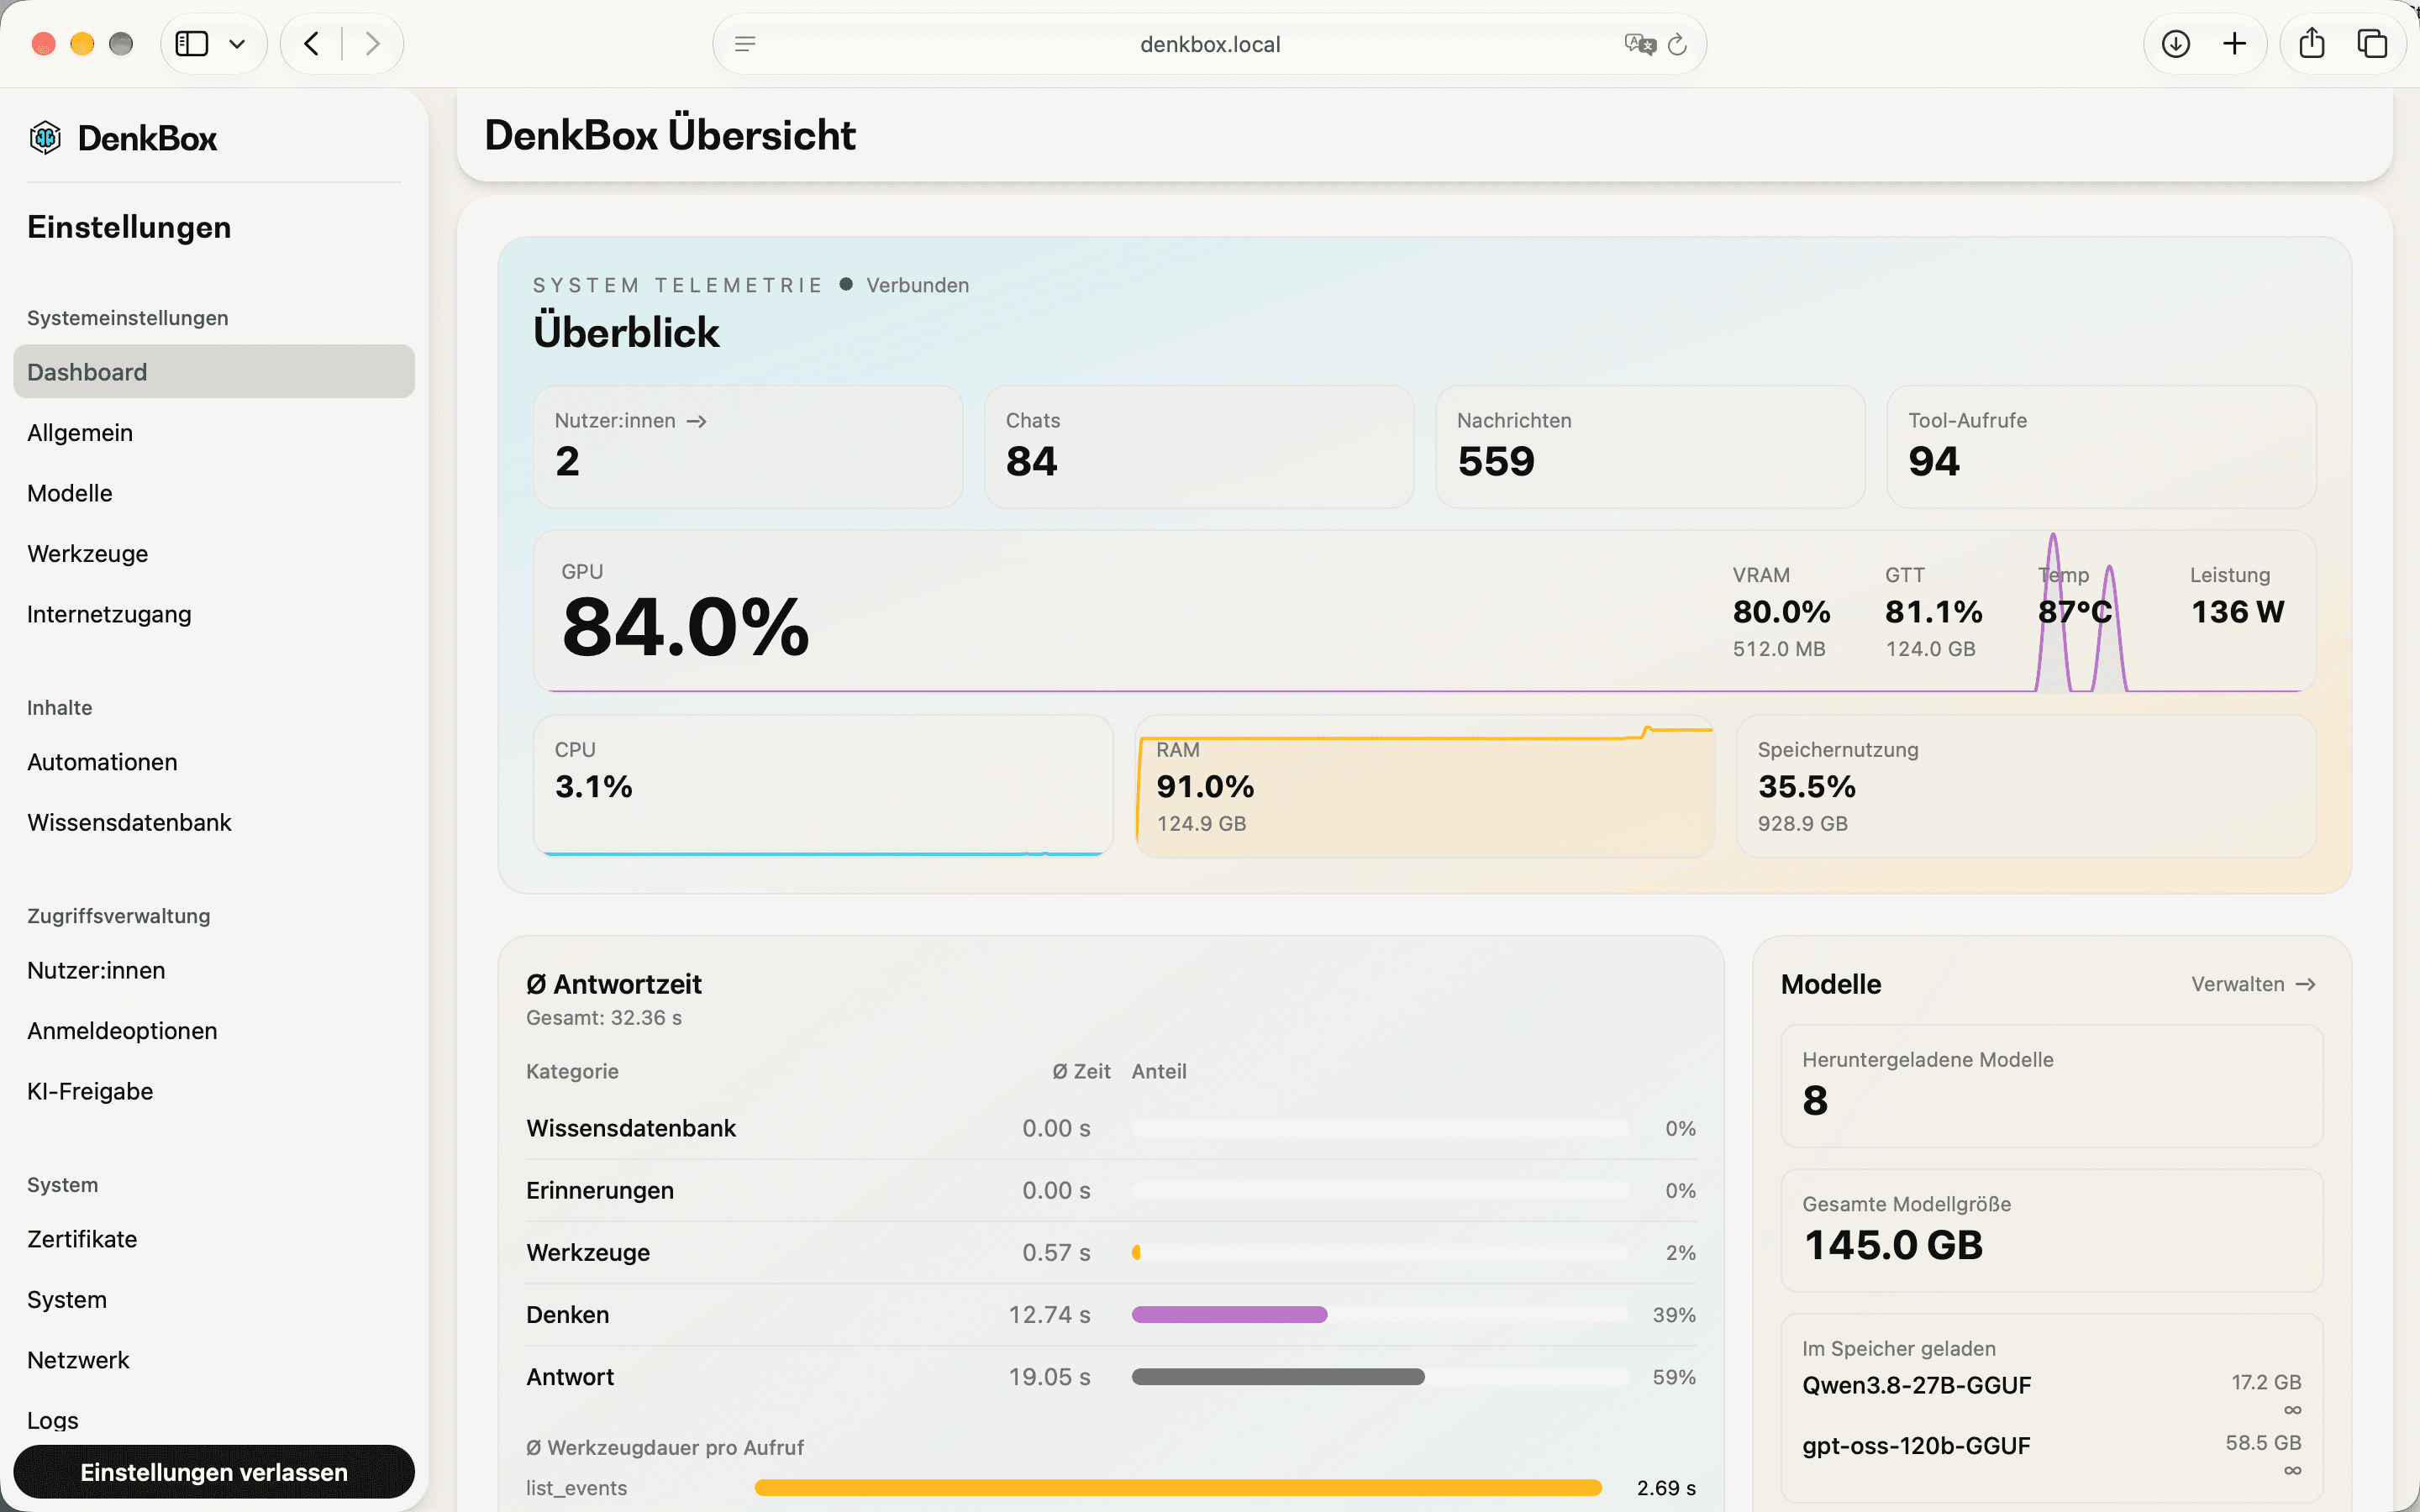Open KI-Freigabe settings

point(90,1091)
